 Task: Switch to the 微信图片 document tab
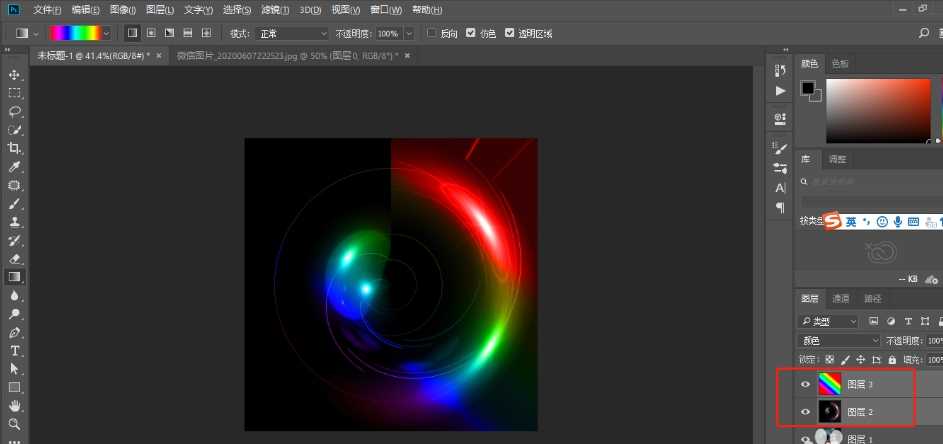(284, 56)
